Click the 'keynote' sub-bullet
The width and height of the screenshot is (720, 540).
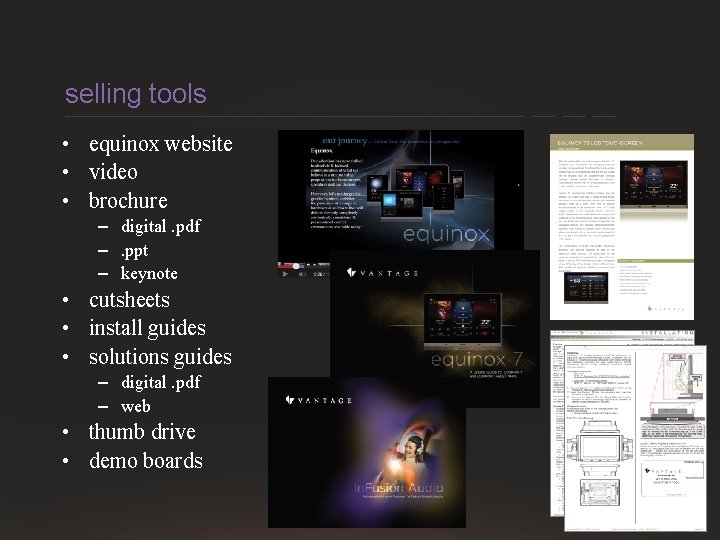tap(149, 274)
